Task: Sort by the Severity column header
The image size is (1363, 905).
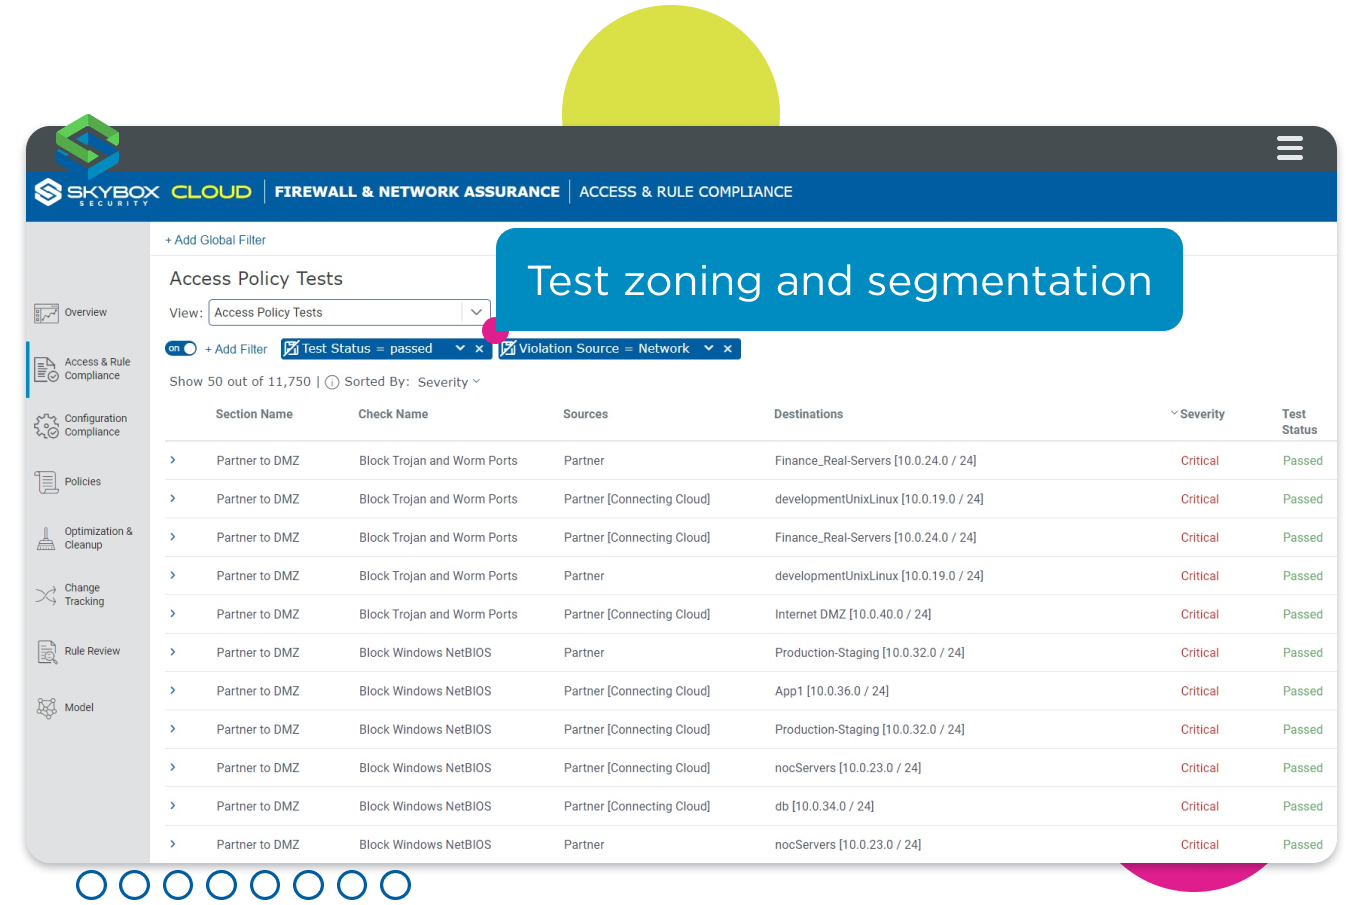Action: (1201, 414)
